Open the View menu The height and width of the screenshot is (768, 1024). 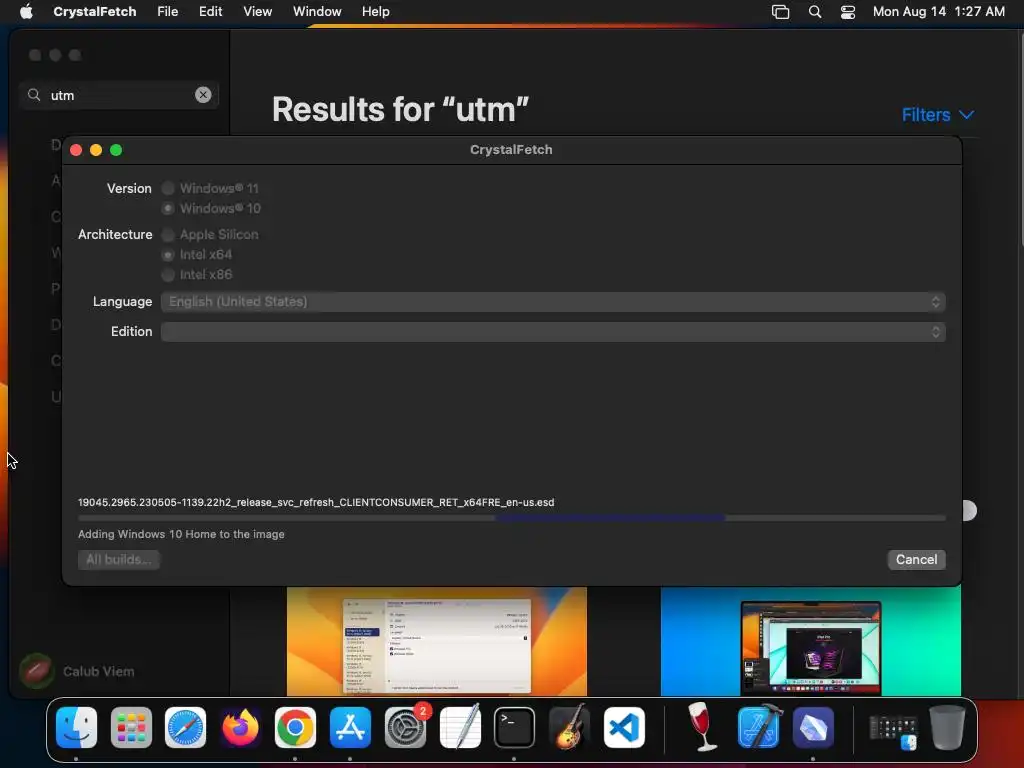coord(257,11)
